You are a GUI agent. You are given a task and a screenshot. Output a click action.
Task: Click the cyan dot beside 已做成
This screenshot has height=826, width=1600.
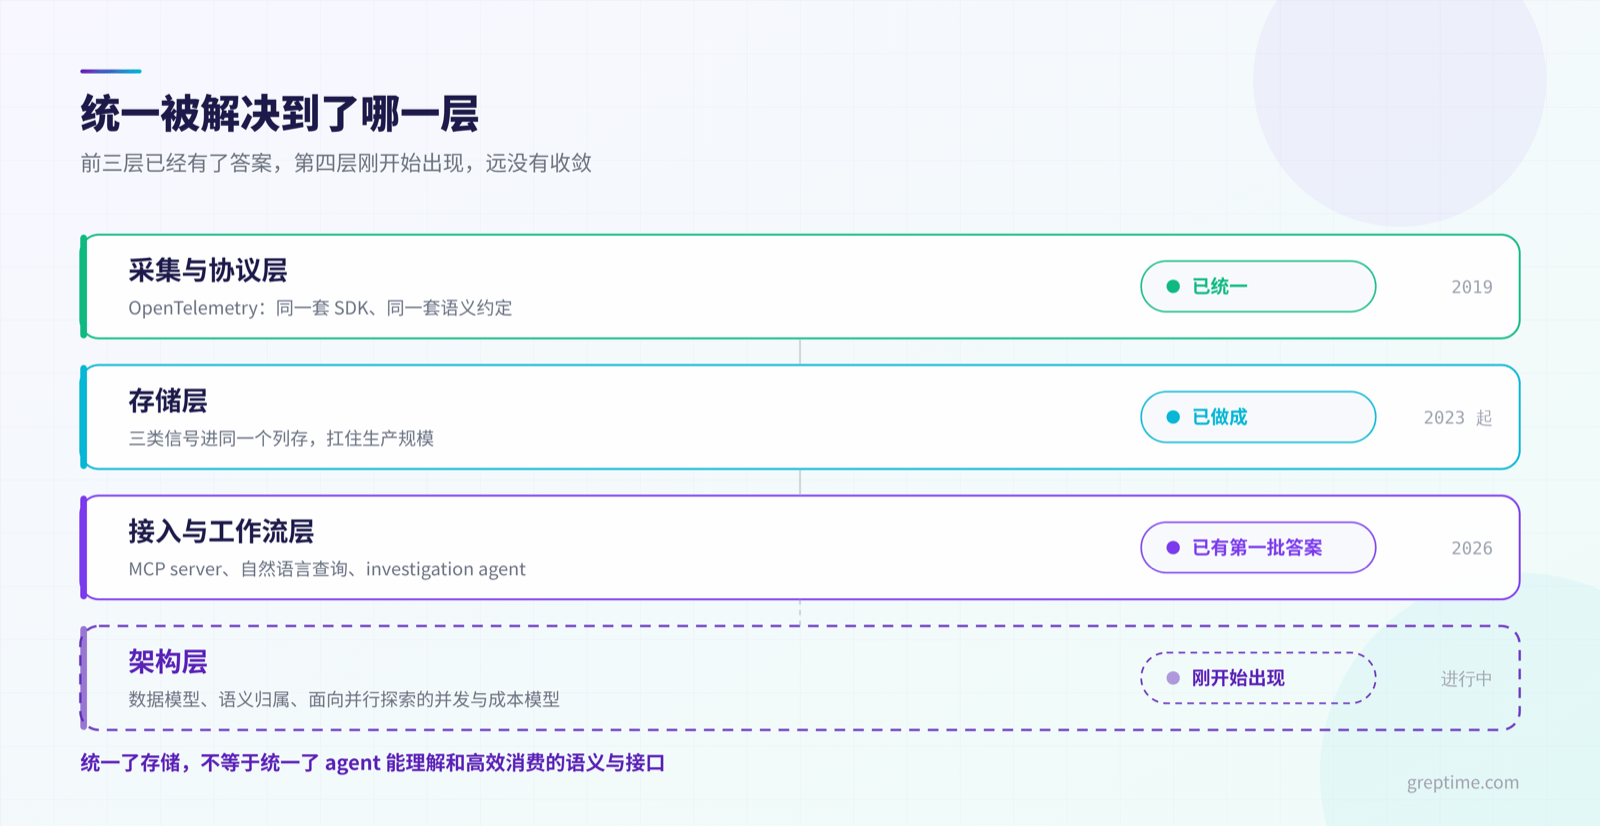coord(1173,417)
